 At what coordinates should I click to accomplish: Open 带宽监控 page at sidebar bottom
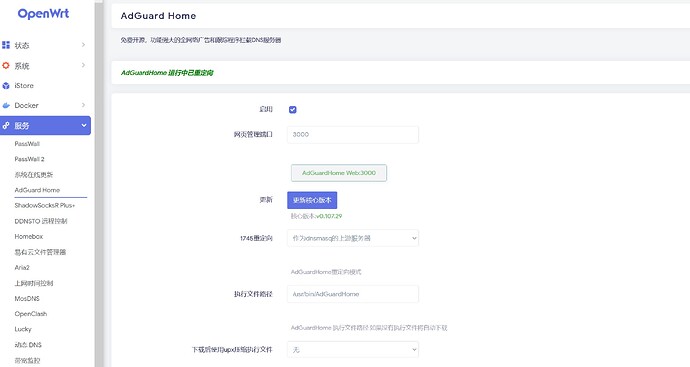pyautogui.click(x=27, y=360)
